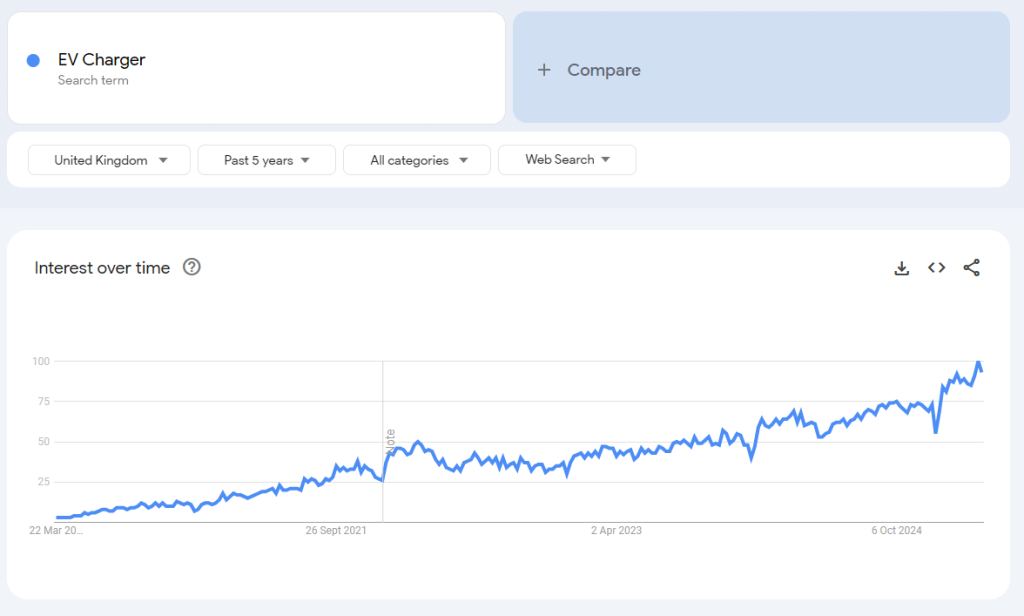Click the 50 value on the y-axis
This screenshot has width=1024, height=616.
click(43, 442)
